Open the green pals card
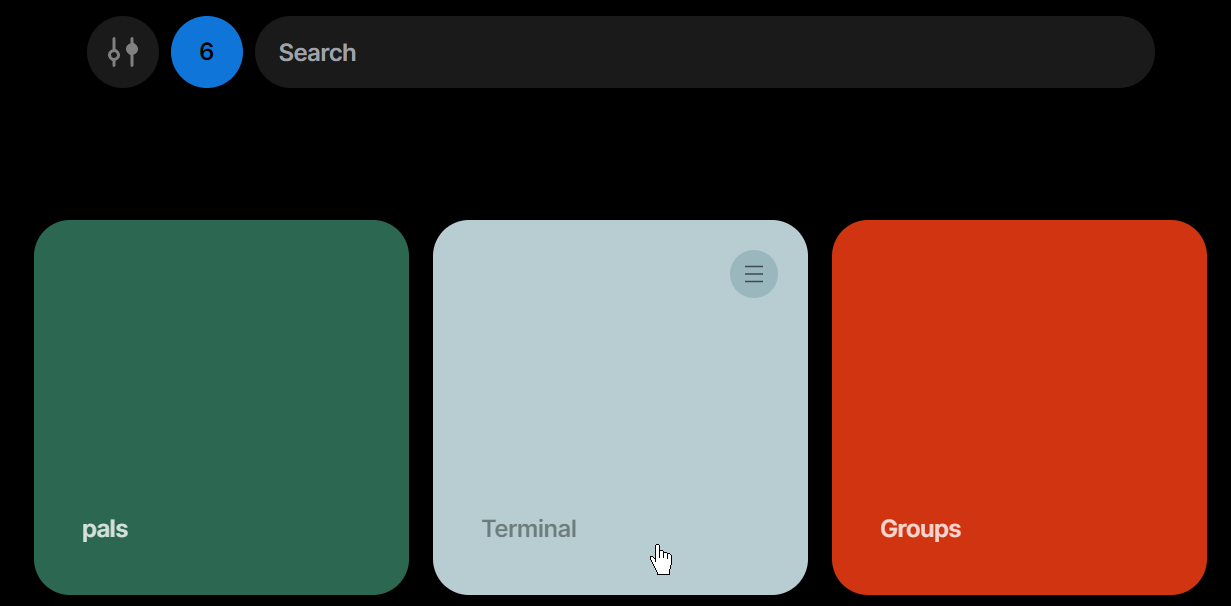The height and width of the screenshot is (606, 1231). (x=221, y=407)
